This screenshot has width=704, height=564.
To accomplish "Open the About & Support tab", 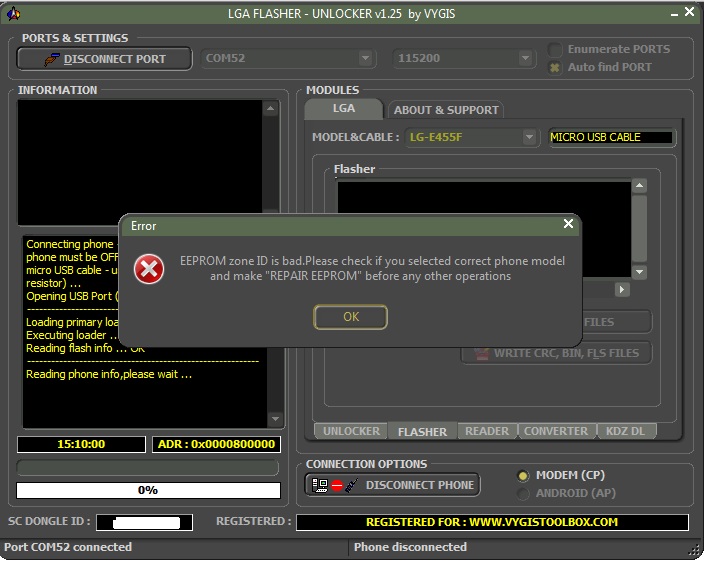I will [x=446, y=110].
